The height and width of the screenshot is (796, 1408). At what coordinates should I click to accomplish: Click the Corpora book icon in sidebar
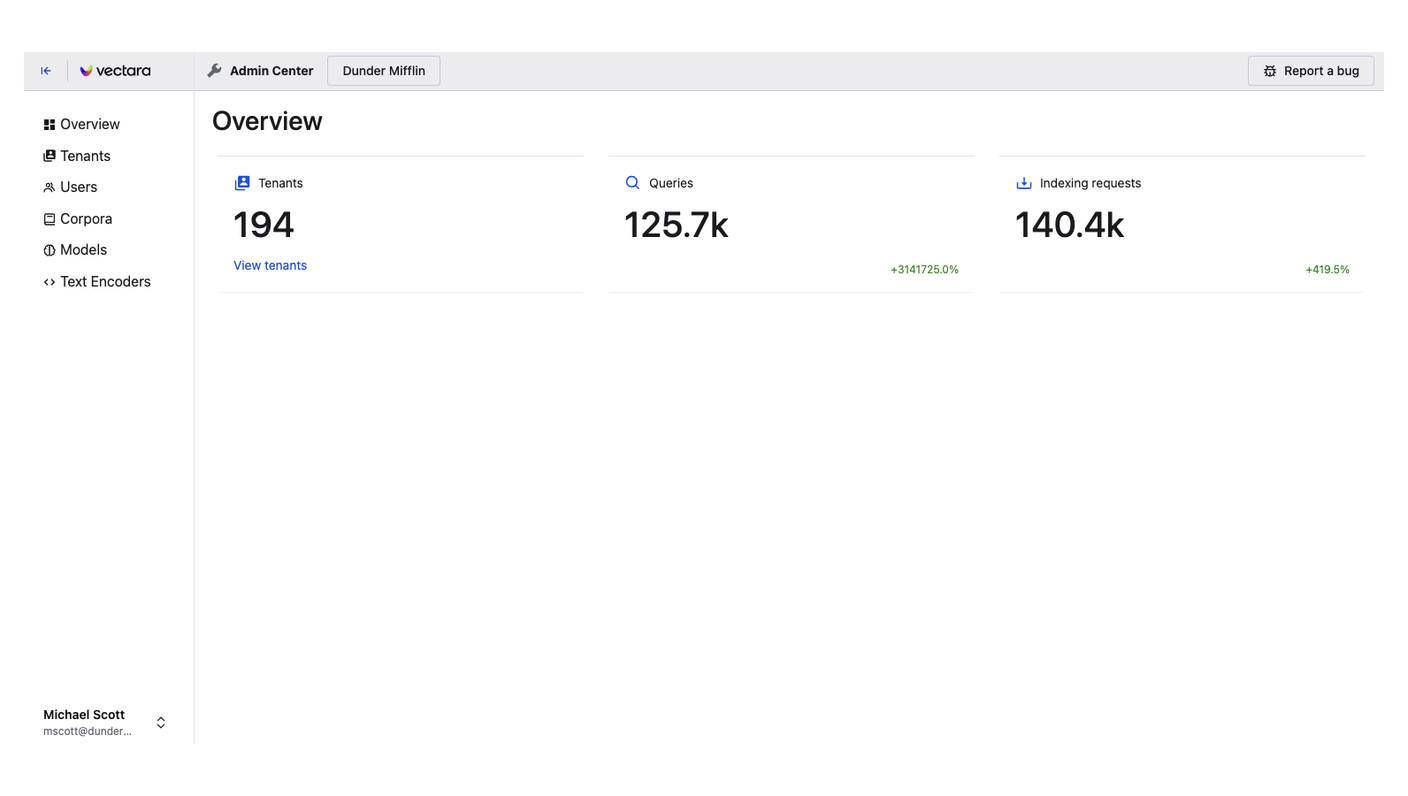(x=49, y=219)
